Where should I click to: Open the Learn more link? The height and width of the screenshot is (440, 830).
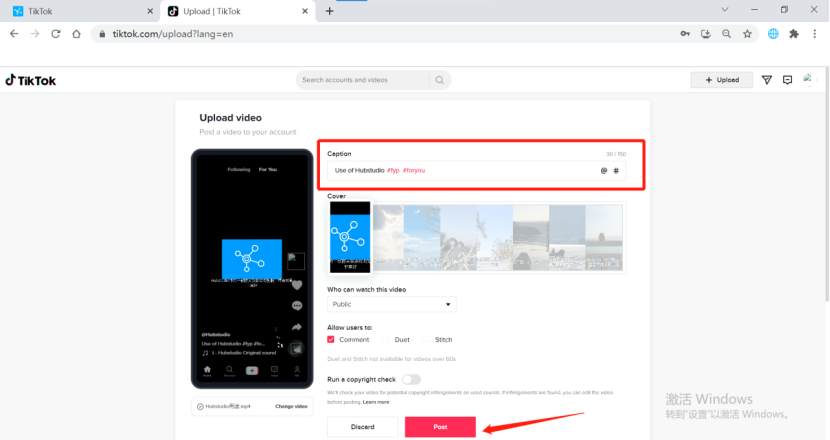point(376,402)
